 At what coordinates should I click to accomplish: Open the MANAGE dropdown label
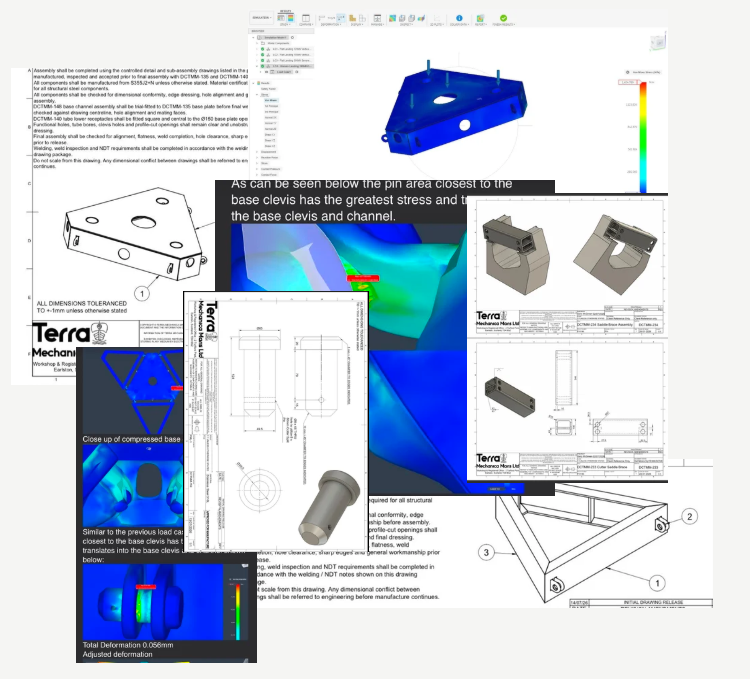377,24
